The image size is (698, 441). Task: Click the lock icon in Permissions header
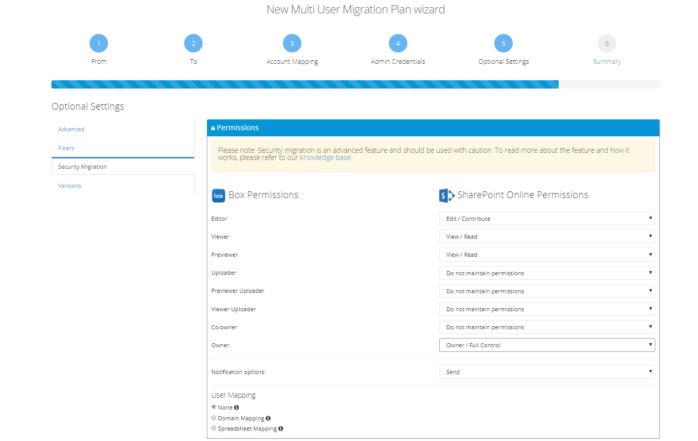click(x=213, y=128)
